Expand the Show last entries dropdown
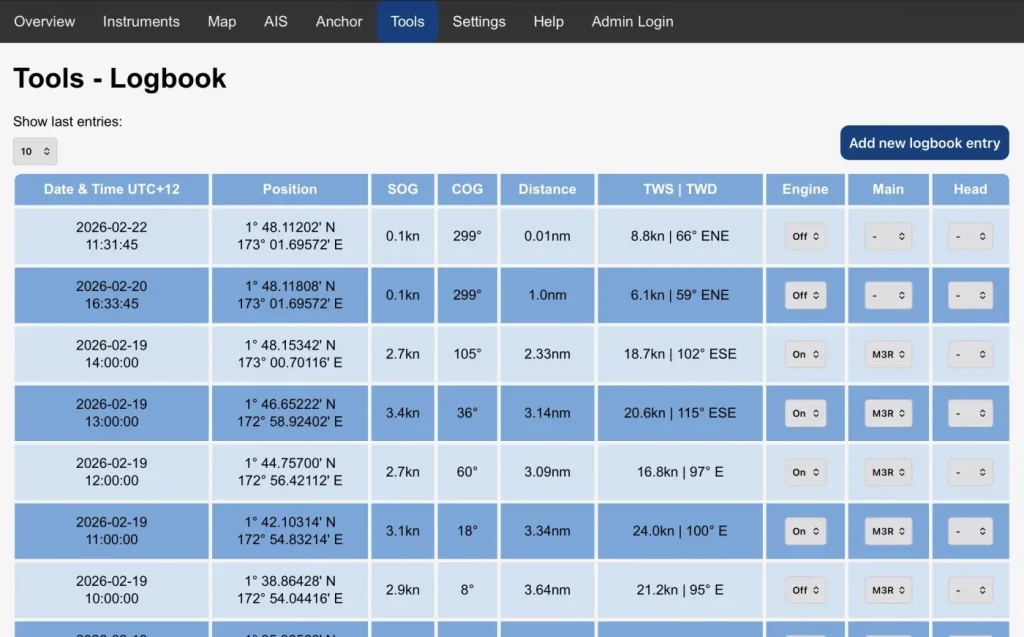 [x=35, y=151]
